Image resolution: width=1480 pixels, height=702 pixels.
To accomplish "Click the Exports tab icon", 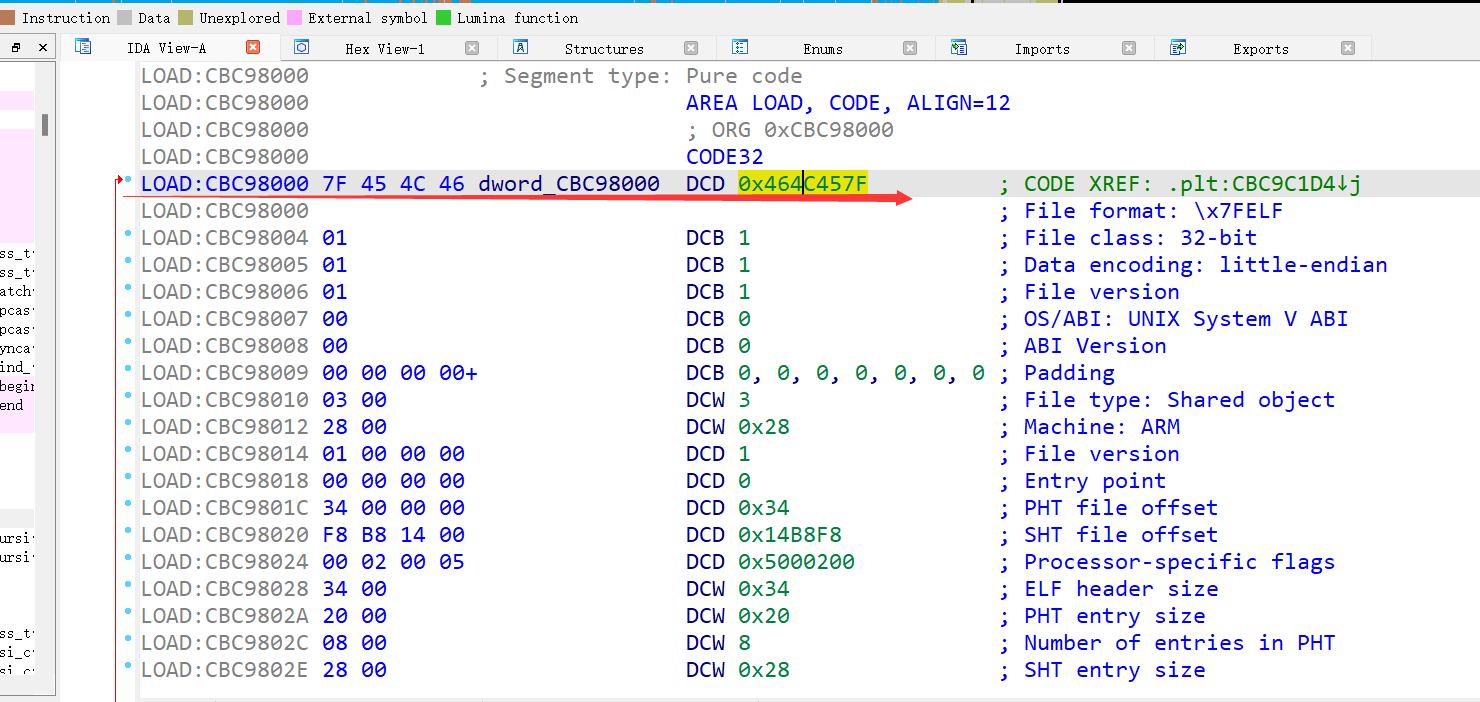I will 1178,47.
